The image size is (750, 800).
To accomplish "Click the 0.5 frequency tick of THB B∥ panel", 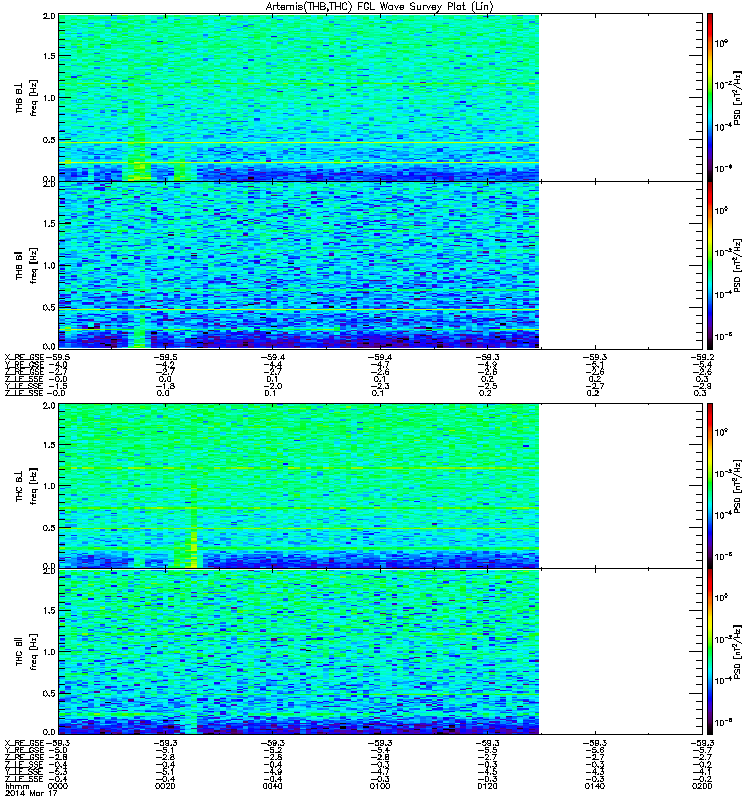I will click(49, 307).
